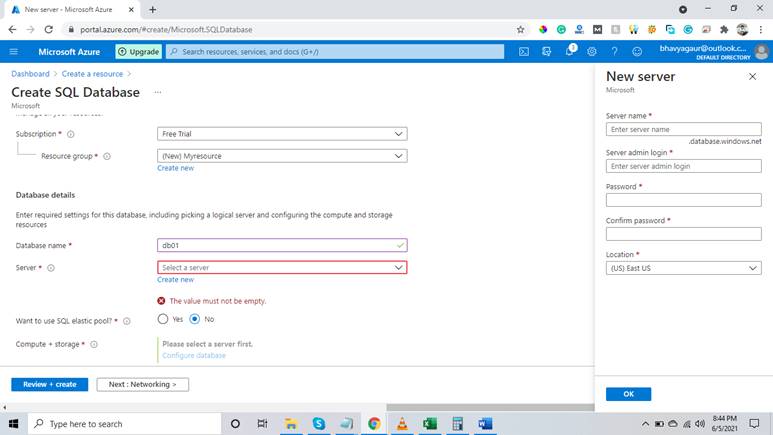Focus the Confirm password field
This screenshot has height=435, width=773.
(683, 234)
